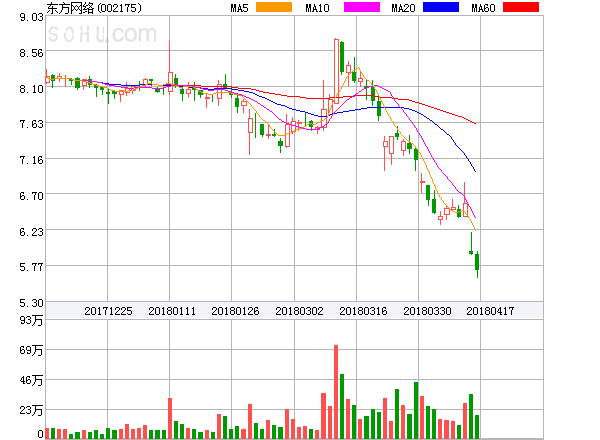Click the 23万 volume axis label
Screen dimensions: 600x440
click(x=31, y=411)
